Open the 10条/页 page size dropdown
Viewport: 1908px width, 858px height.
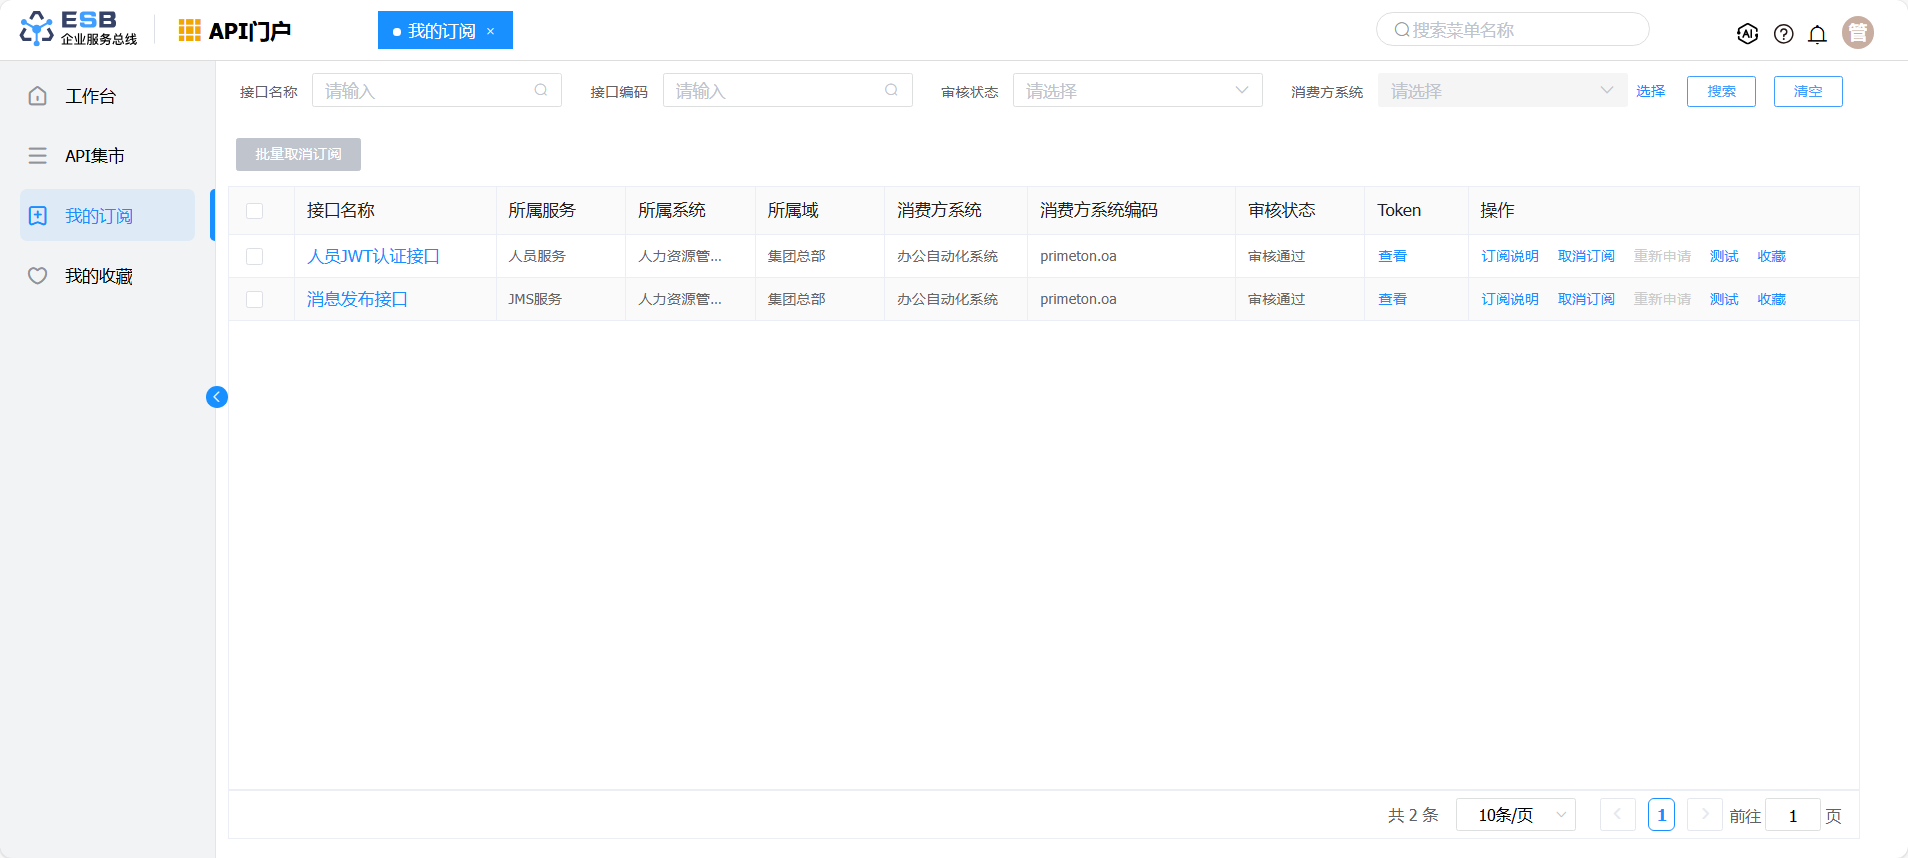pos(1515,815)
